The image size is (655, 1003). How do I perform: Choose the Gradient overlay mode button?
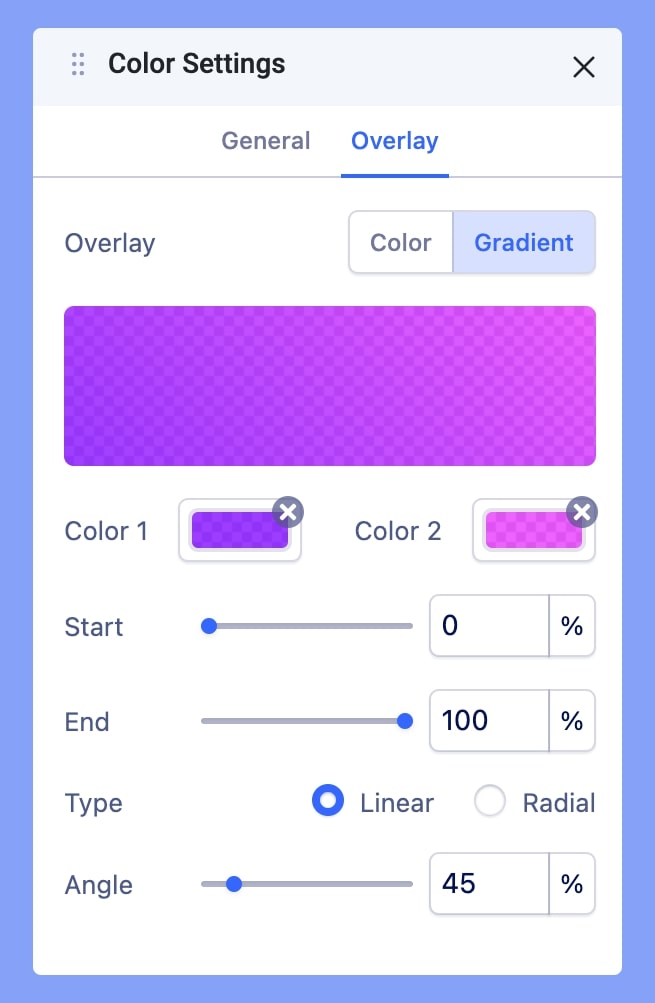pyautogui.click(x=524, y=243)
